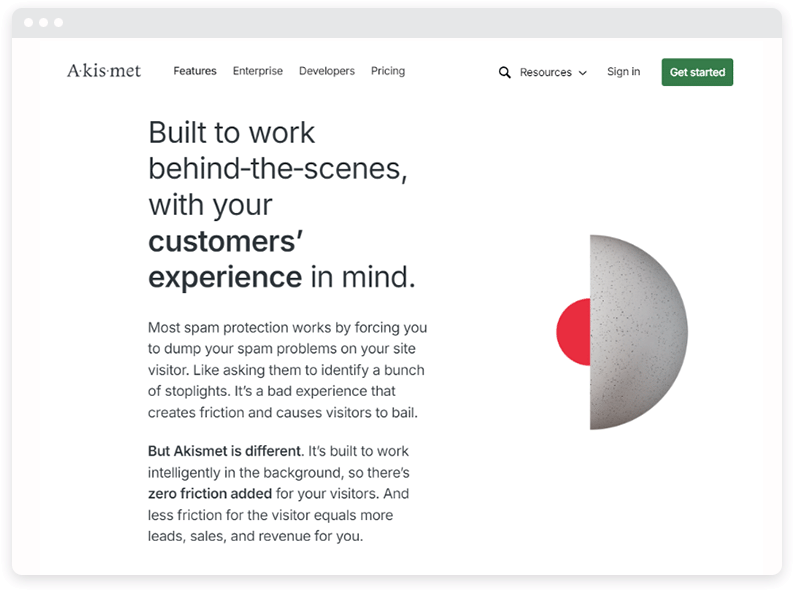Screen dimensions: 794x591
Task: Click the bold 'customers' experience' heading text
Action: 226,259
